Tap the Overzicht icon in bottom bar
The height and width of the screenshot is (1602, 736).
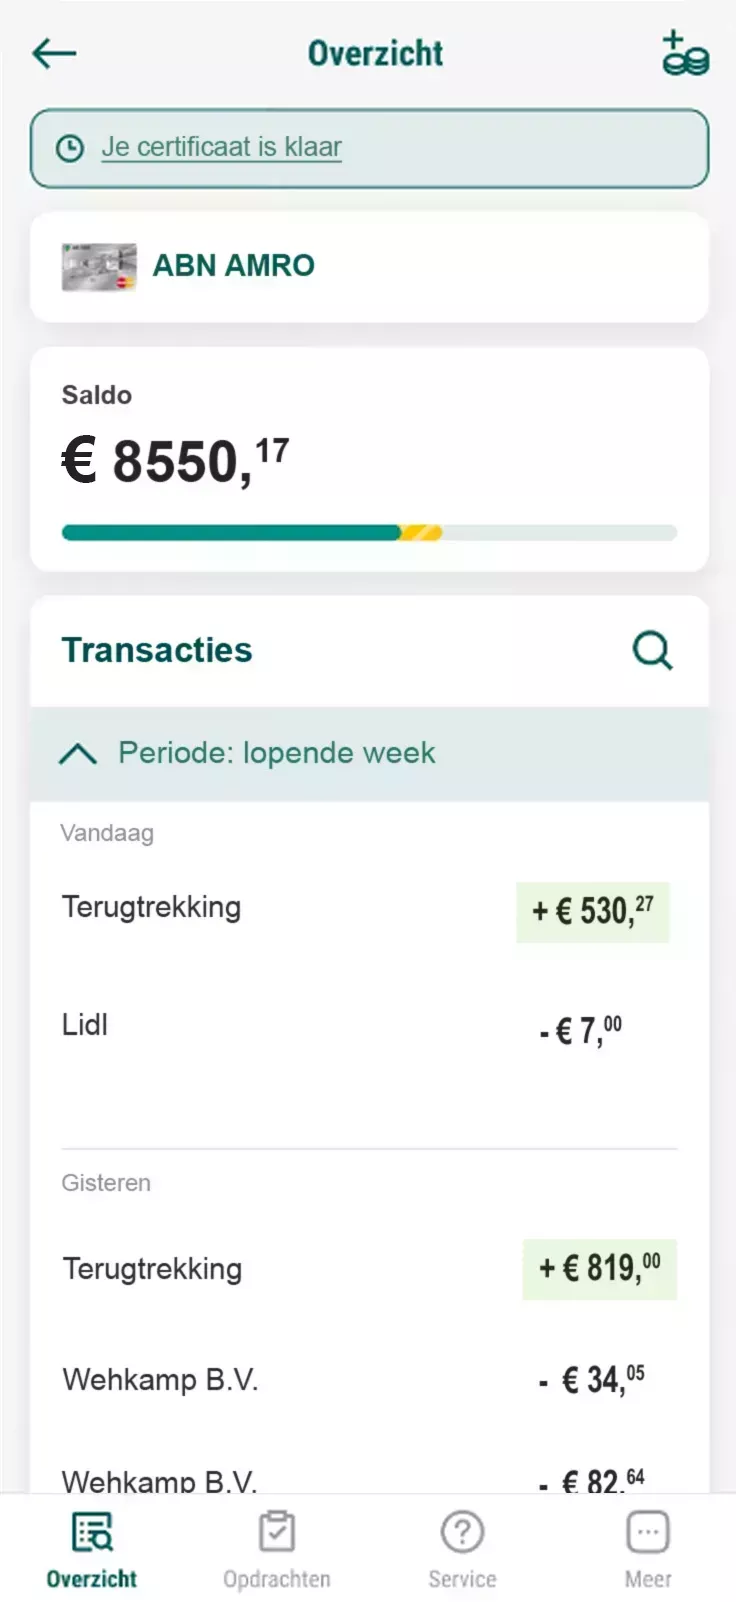pyautogui.click(x=92, y=1532)
